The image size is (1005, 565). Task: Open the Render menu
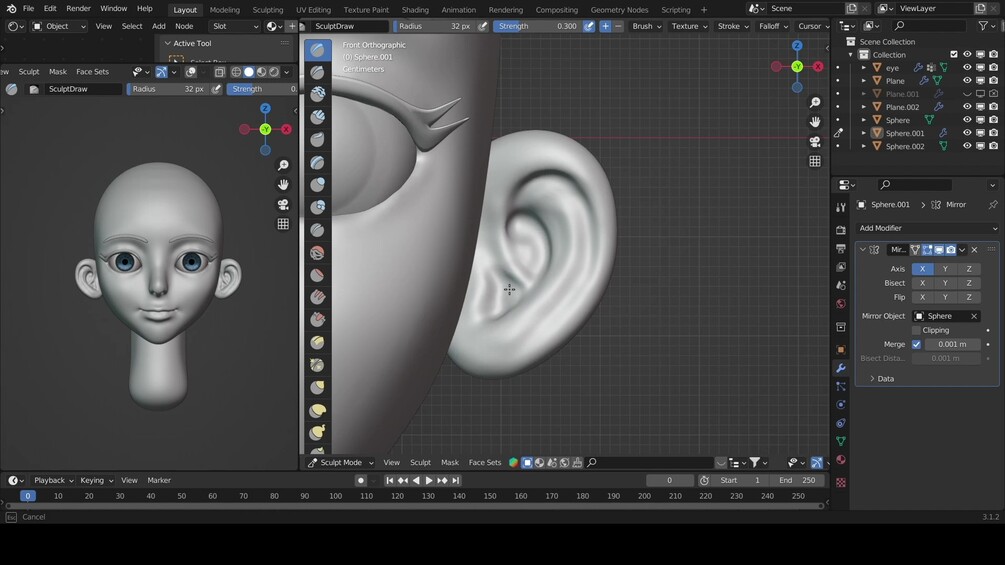coord(78,9)
